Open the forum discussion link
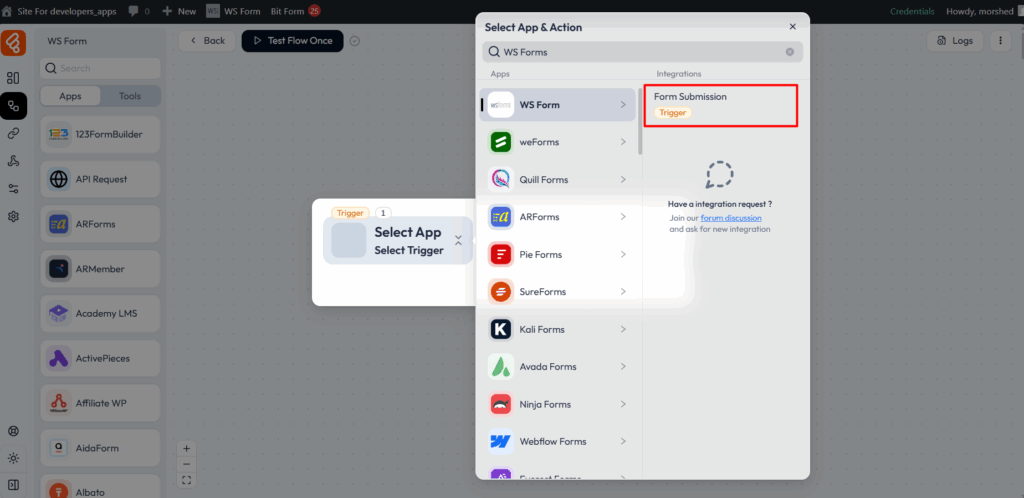Viewport: 1024px width, 498px height. 731,217
